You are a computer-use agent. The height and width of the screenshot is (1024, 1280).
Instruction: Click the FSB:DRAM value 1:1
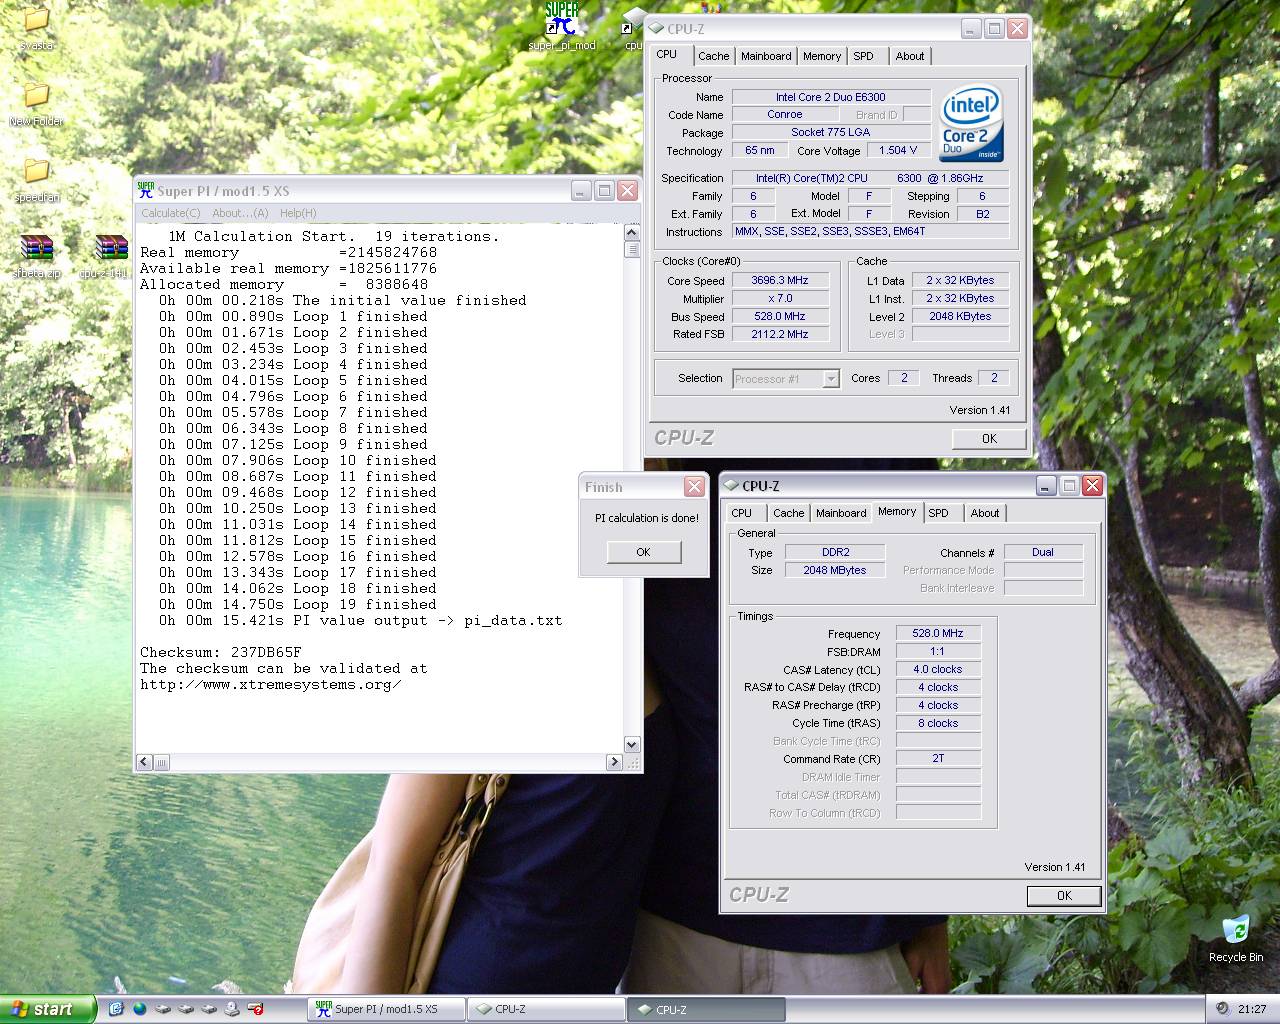point(938,651)
